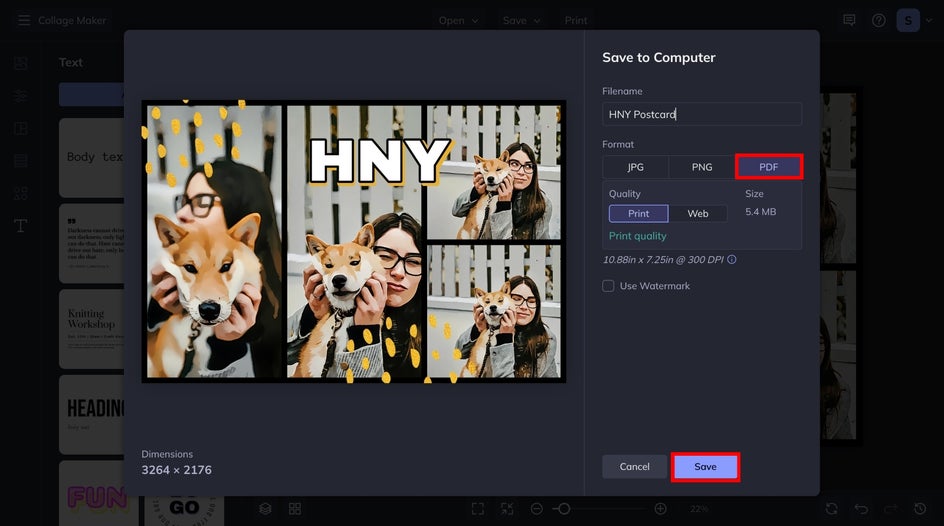Choose PNG format
This screenshot has height=526, width=944.
[701, 167]
